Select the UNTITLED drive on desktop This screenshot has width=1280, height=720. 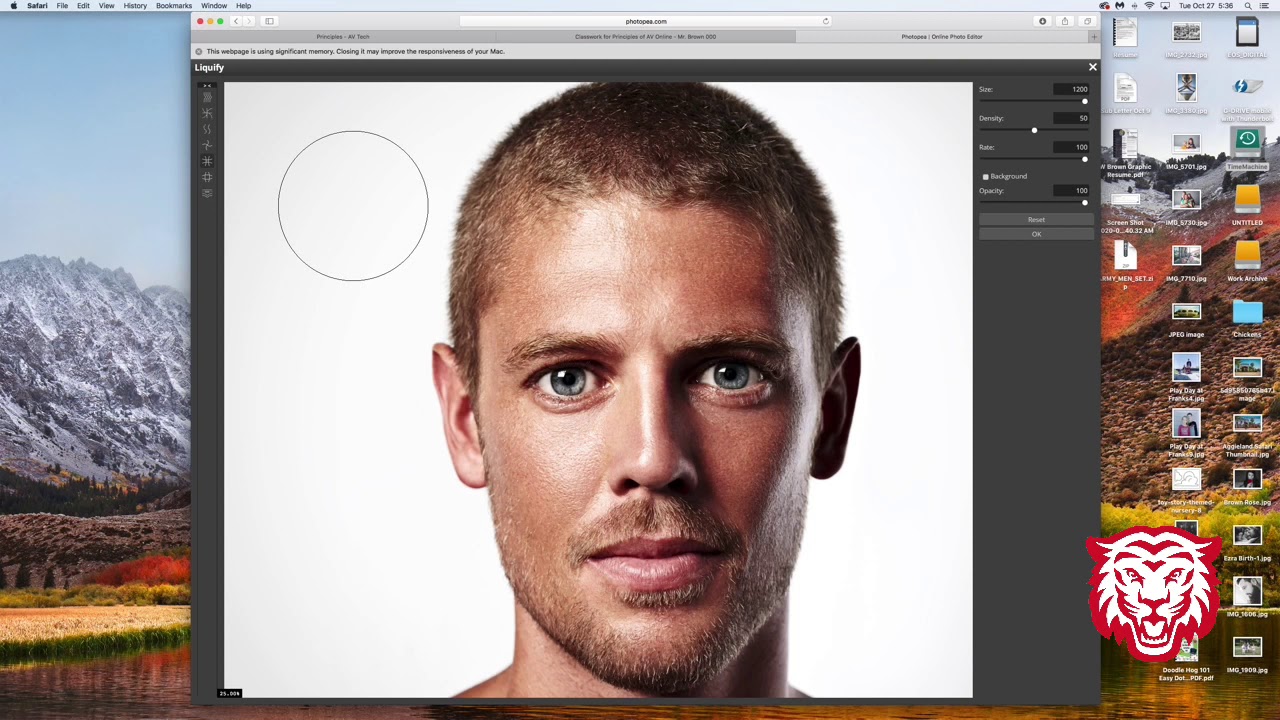pyautogui.click(x=1247, y=207)
